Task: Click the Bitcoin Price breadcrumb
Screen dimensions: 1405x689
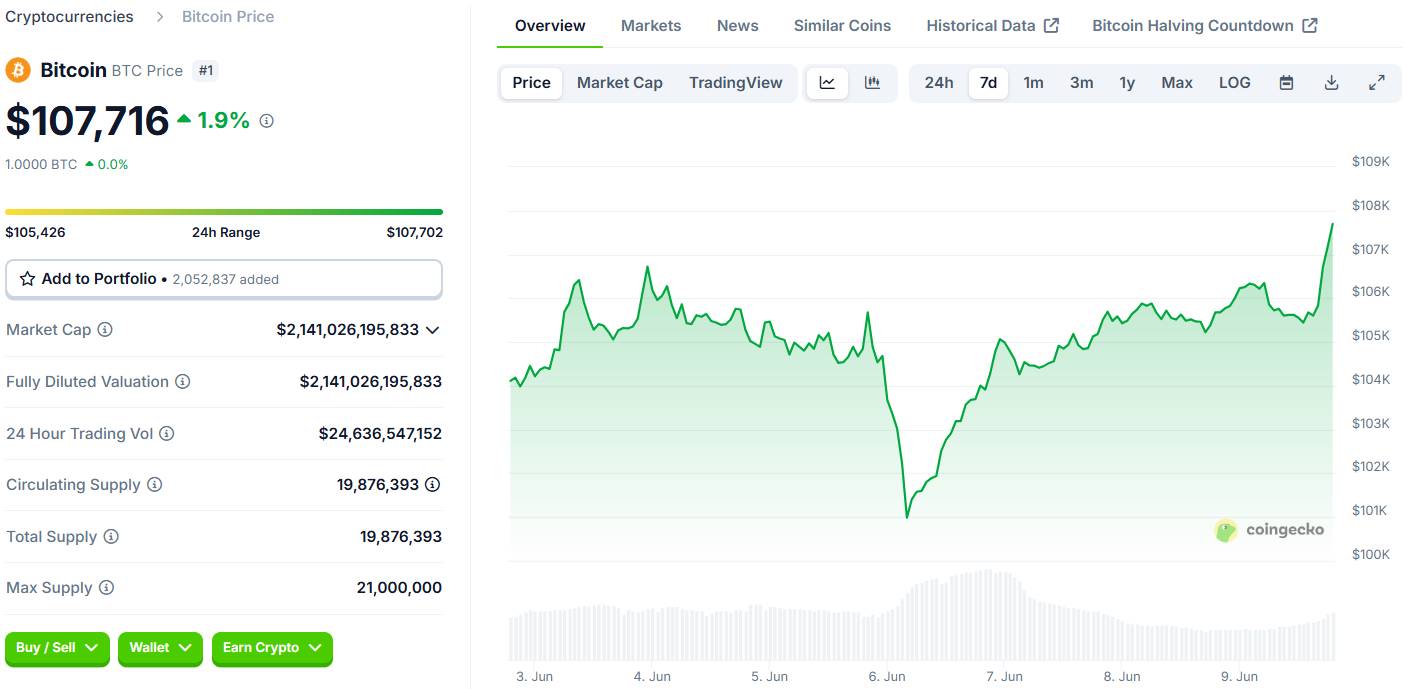Action: tap(228, 17)
